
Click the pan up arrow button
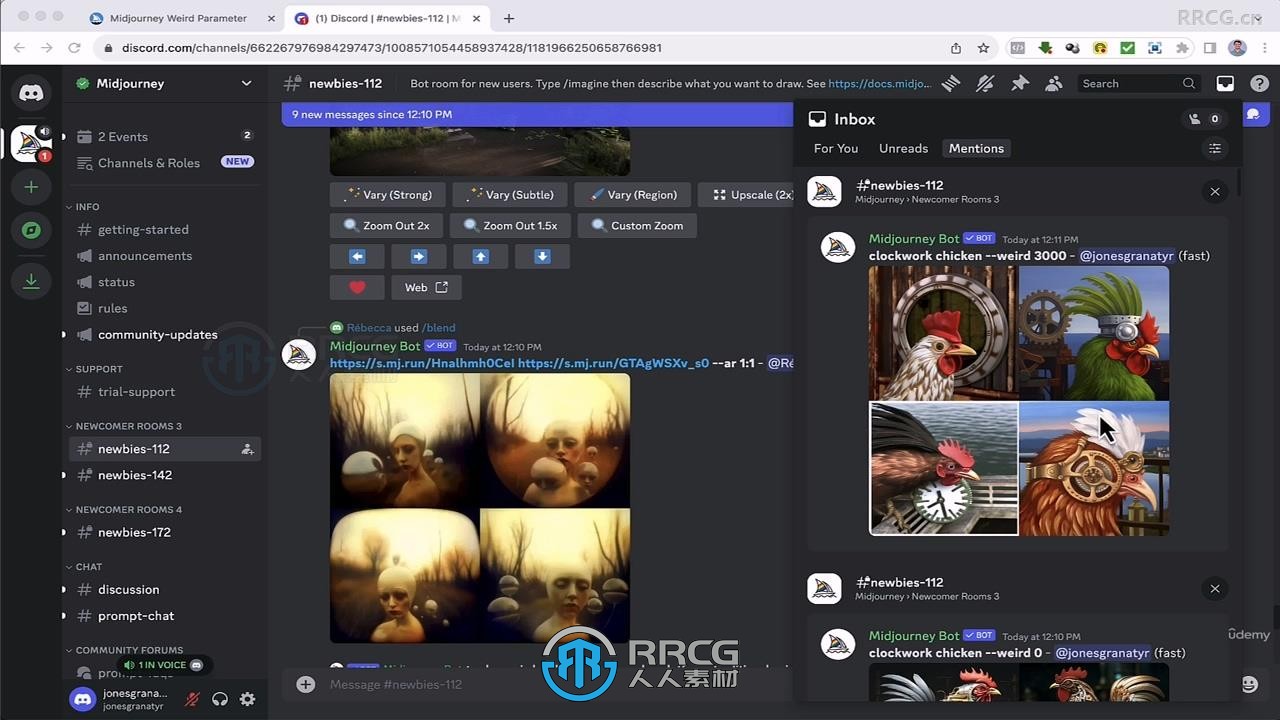tap(481, 257)
